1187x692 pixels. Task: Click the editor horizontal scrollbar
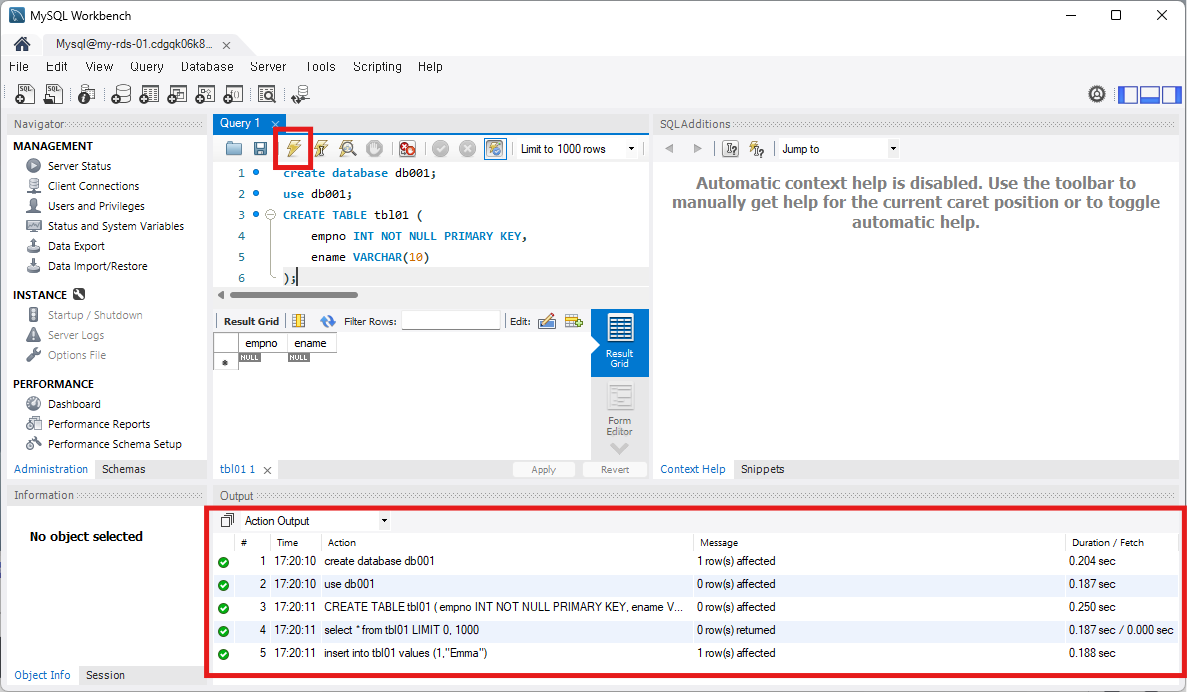pyautogui.click(x=294, y=295)
